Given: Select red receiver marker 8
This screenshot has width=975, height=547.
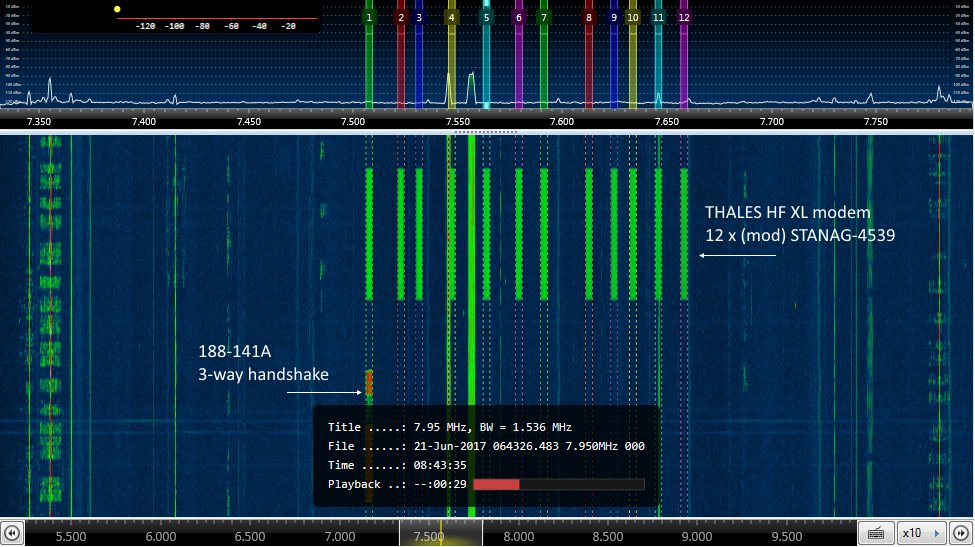Looking at the screenshot, I should click(x=589, y=17).
